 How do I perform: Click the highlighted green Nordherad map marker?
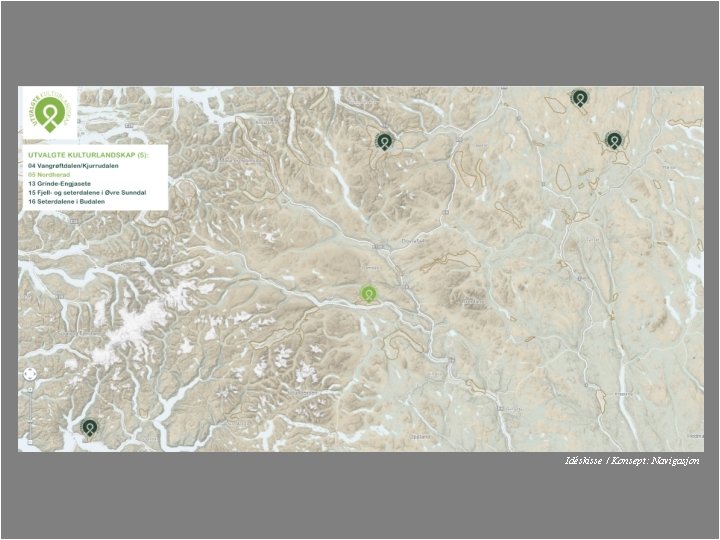pyautogui.click(x=368, y=294)
